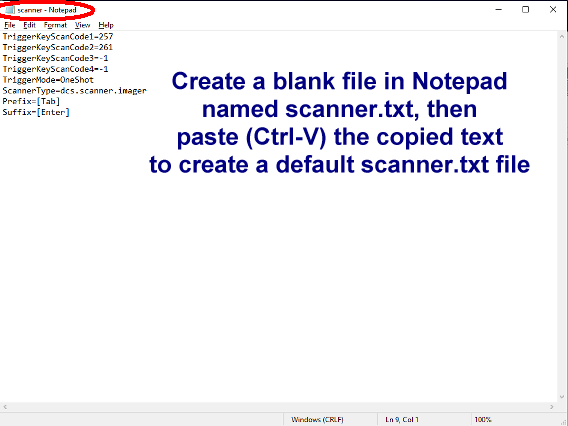The height and width of the screenshot is (426, 568).
Task: Maximize the Notepad window
Action: [525, 9]
